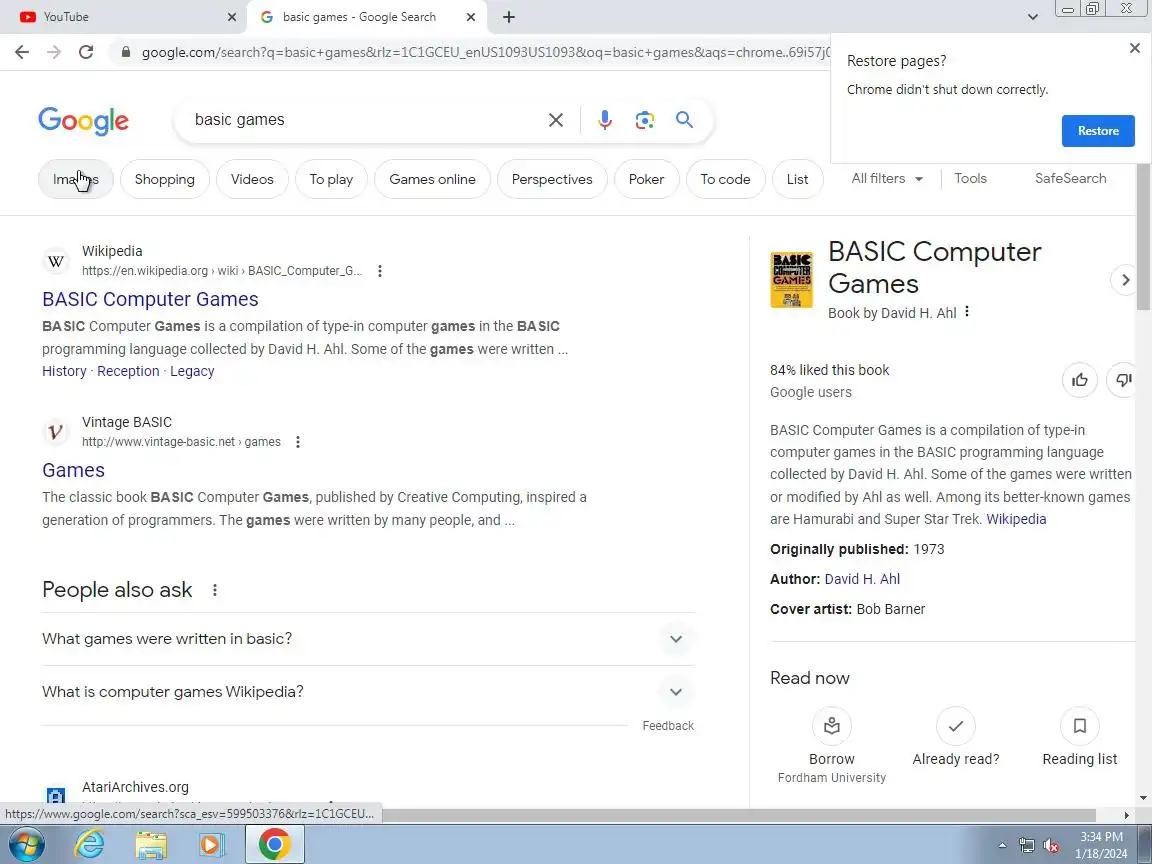
Task: Open options next to Book by David H. Ahl
Action: [967, 312]
